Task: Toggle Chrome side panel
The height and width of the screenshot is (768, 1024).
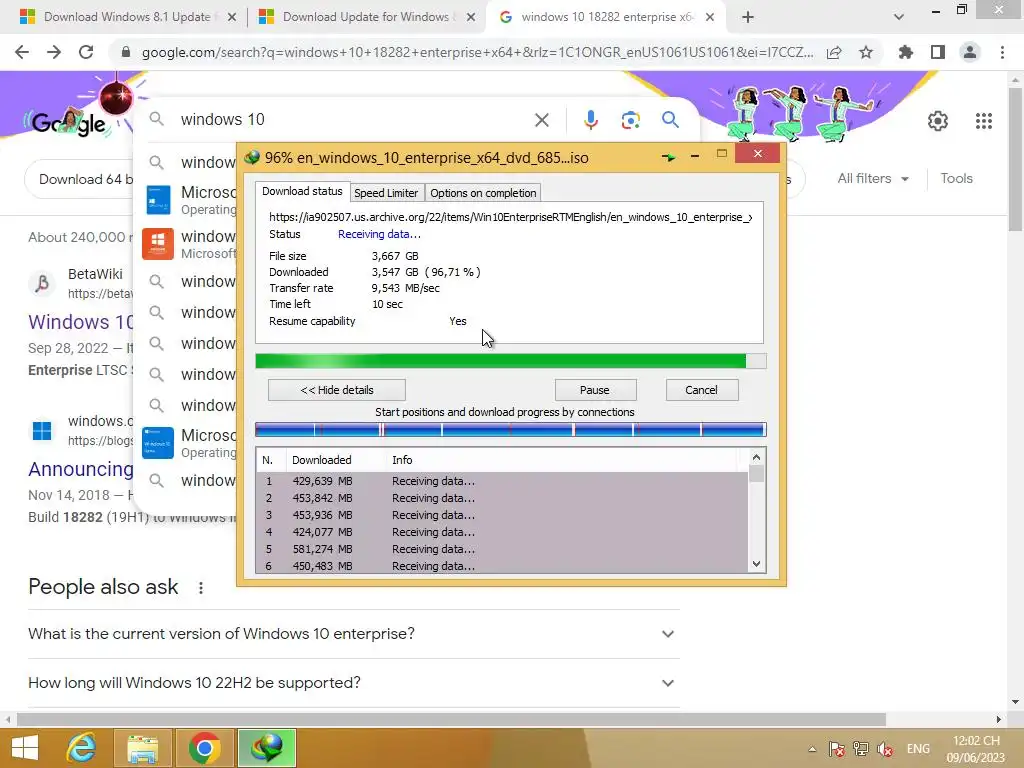Action: tap(938, 52)
